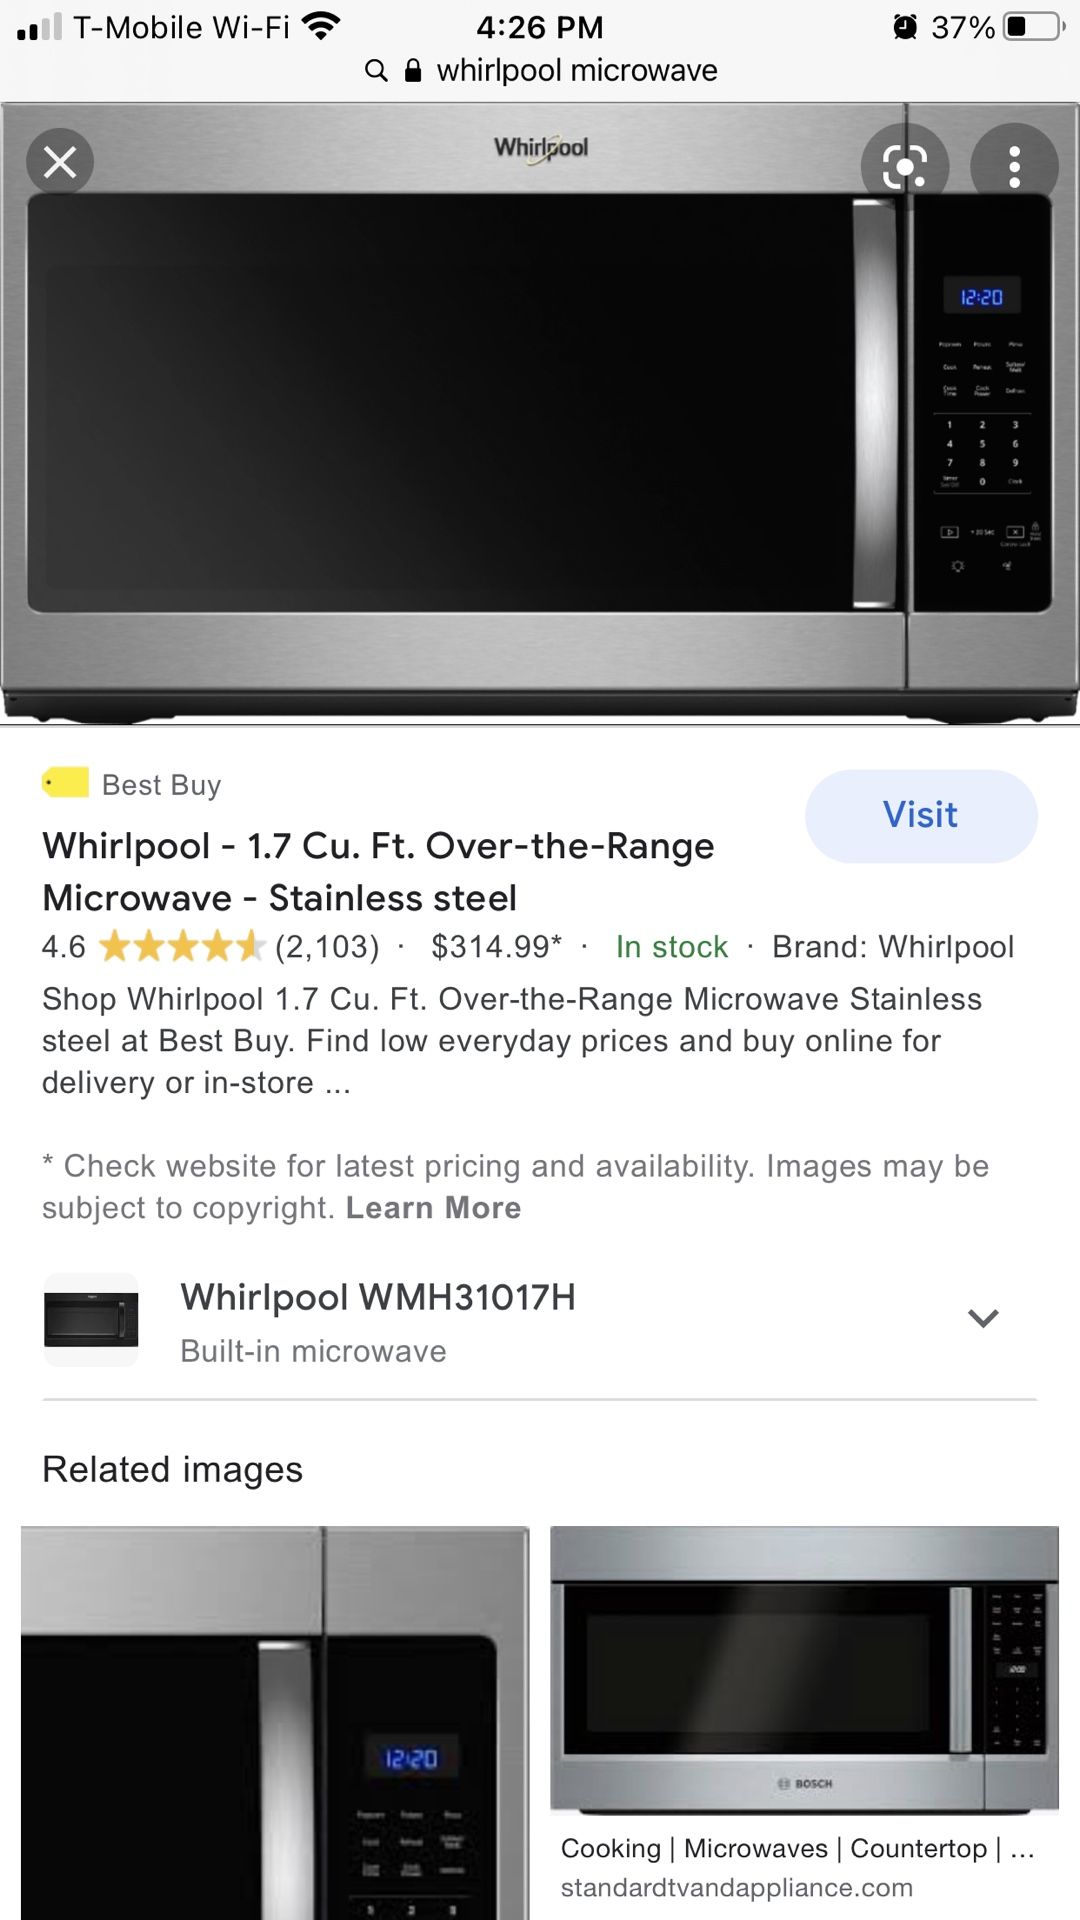This screenshot has width=1080, height=1920.
Task: Tap the standardtvandappliance.com source link
Action: [737, 1887]
